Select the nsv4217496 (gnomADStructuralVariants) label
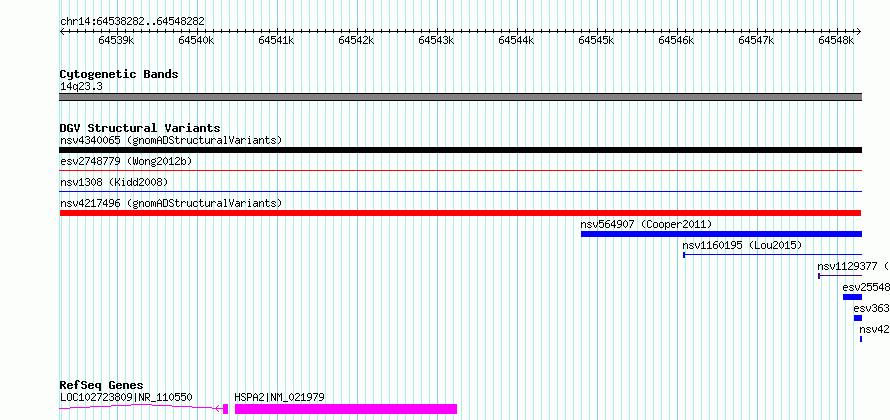This screenshot has height=420, width=890. [171, 203]
